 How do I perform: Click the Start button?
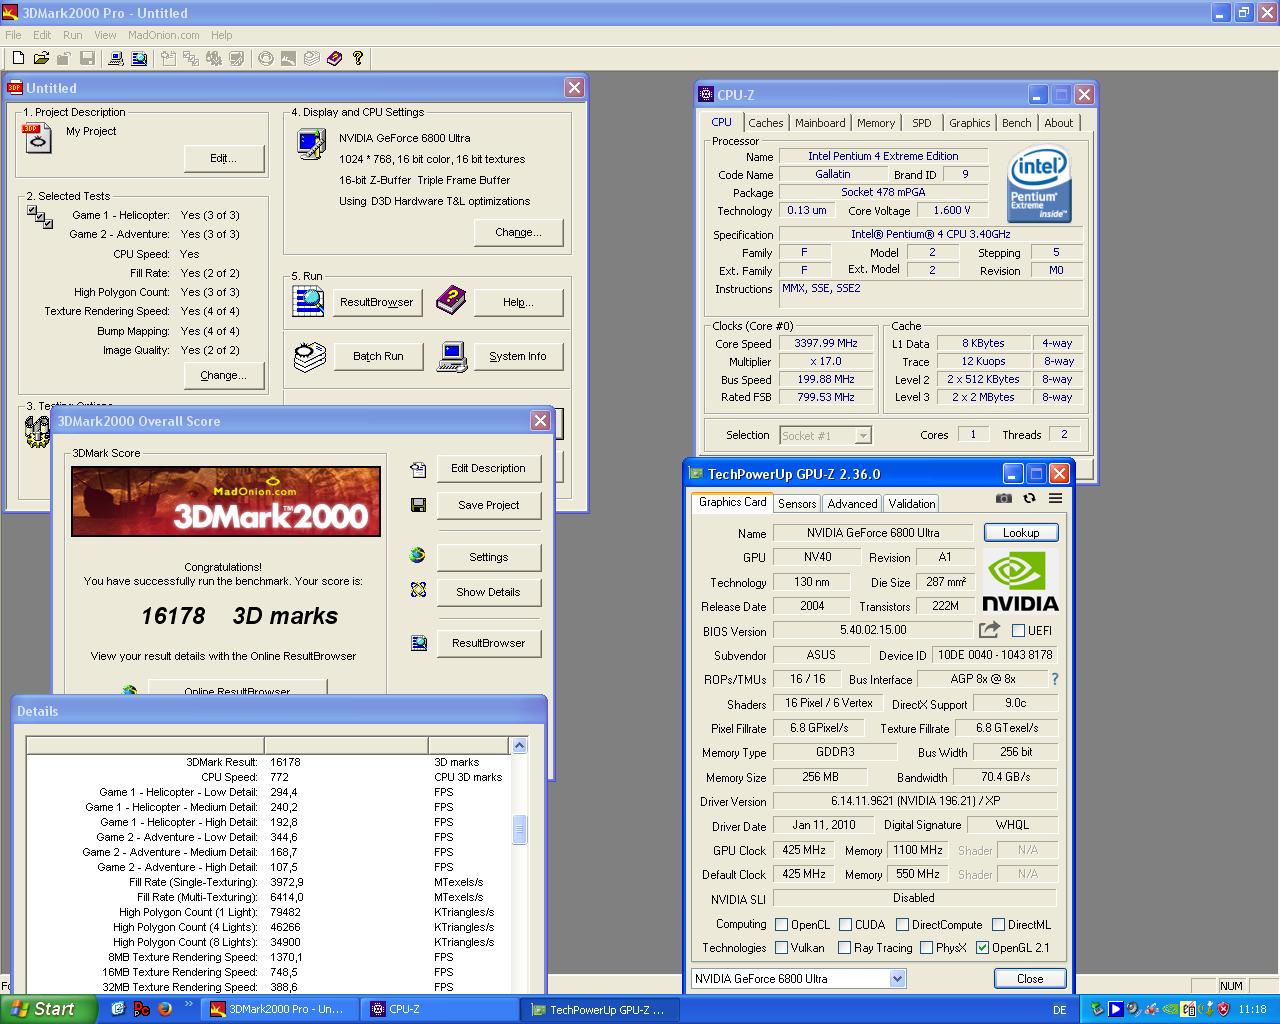(x=48, y=1009)
